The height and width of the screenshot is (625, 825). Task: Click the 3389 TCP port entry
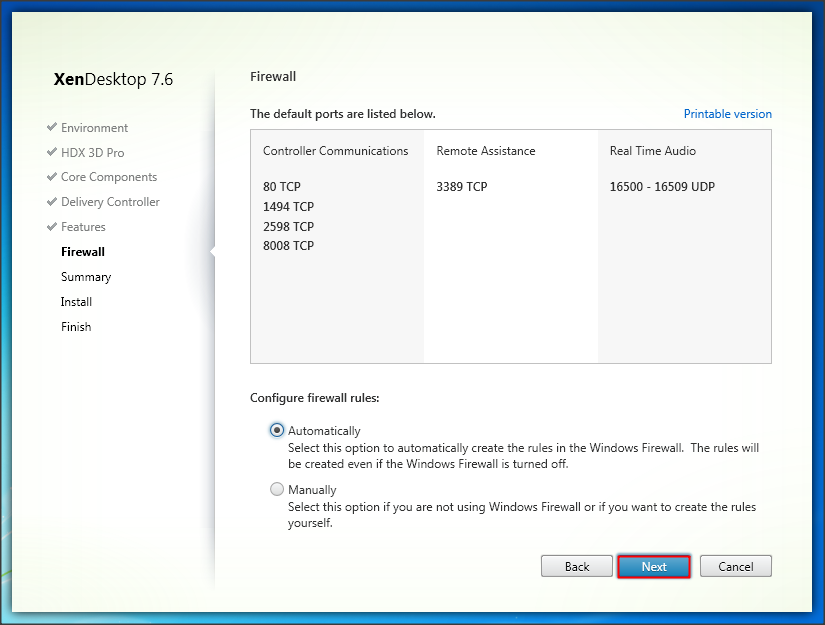coord(463,187)
